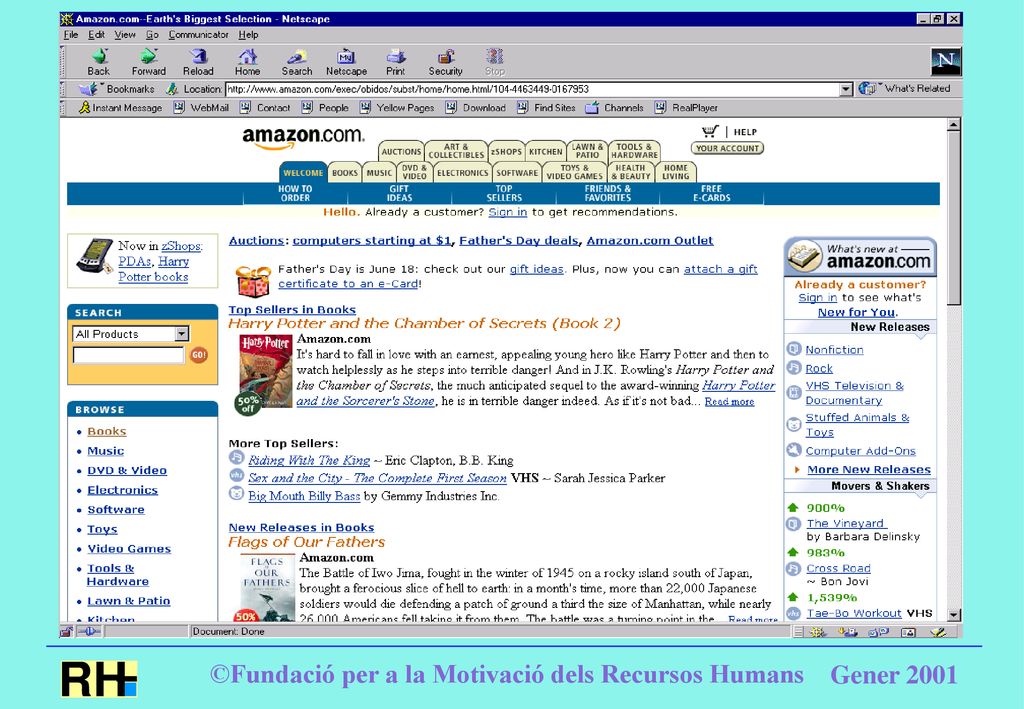
Task: Click the Netscape N logo
Action: [x=945, y=62]
